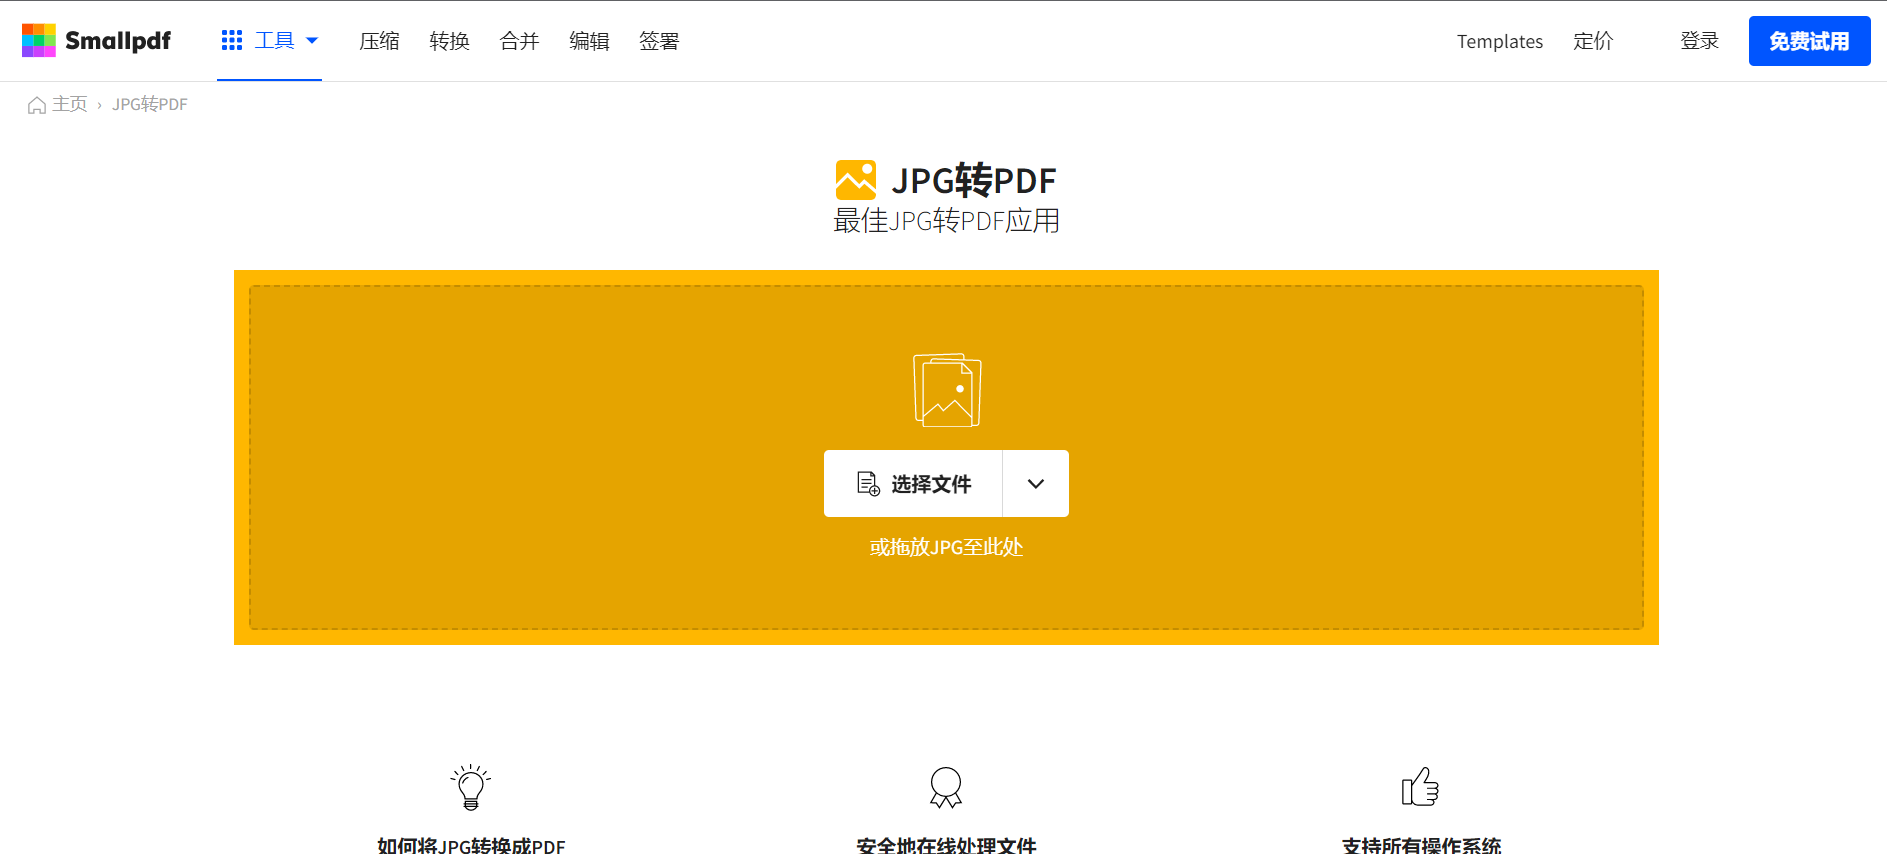The width and height of the screenshot is (1887, 854).
Task: Expand the 工具 dropdown arrow
Action: [312, 41]
